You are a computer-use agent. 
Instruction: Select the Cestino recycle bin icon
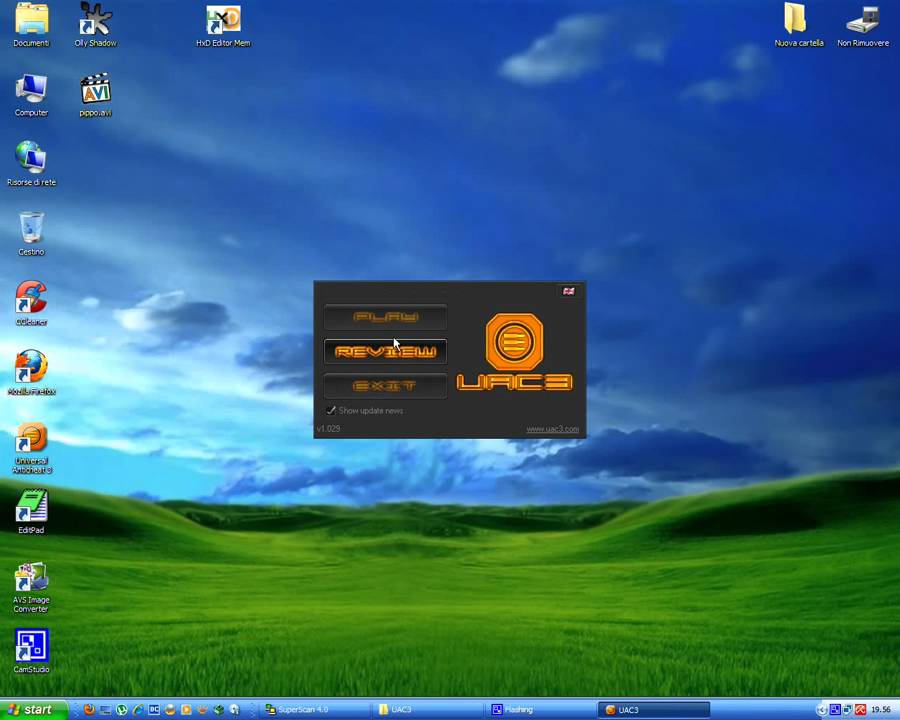click(x=32, y=234)
